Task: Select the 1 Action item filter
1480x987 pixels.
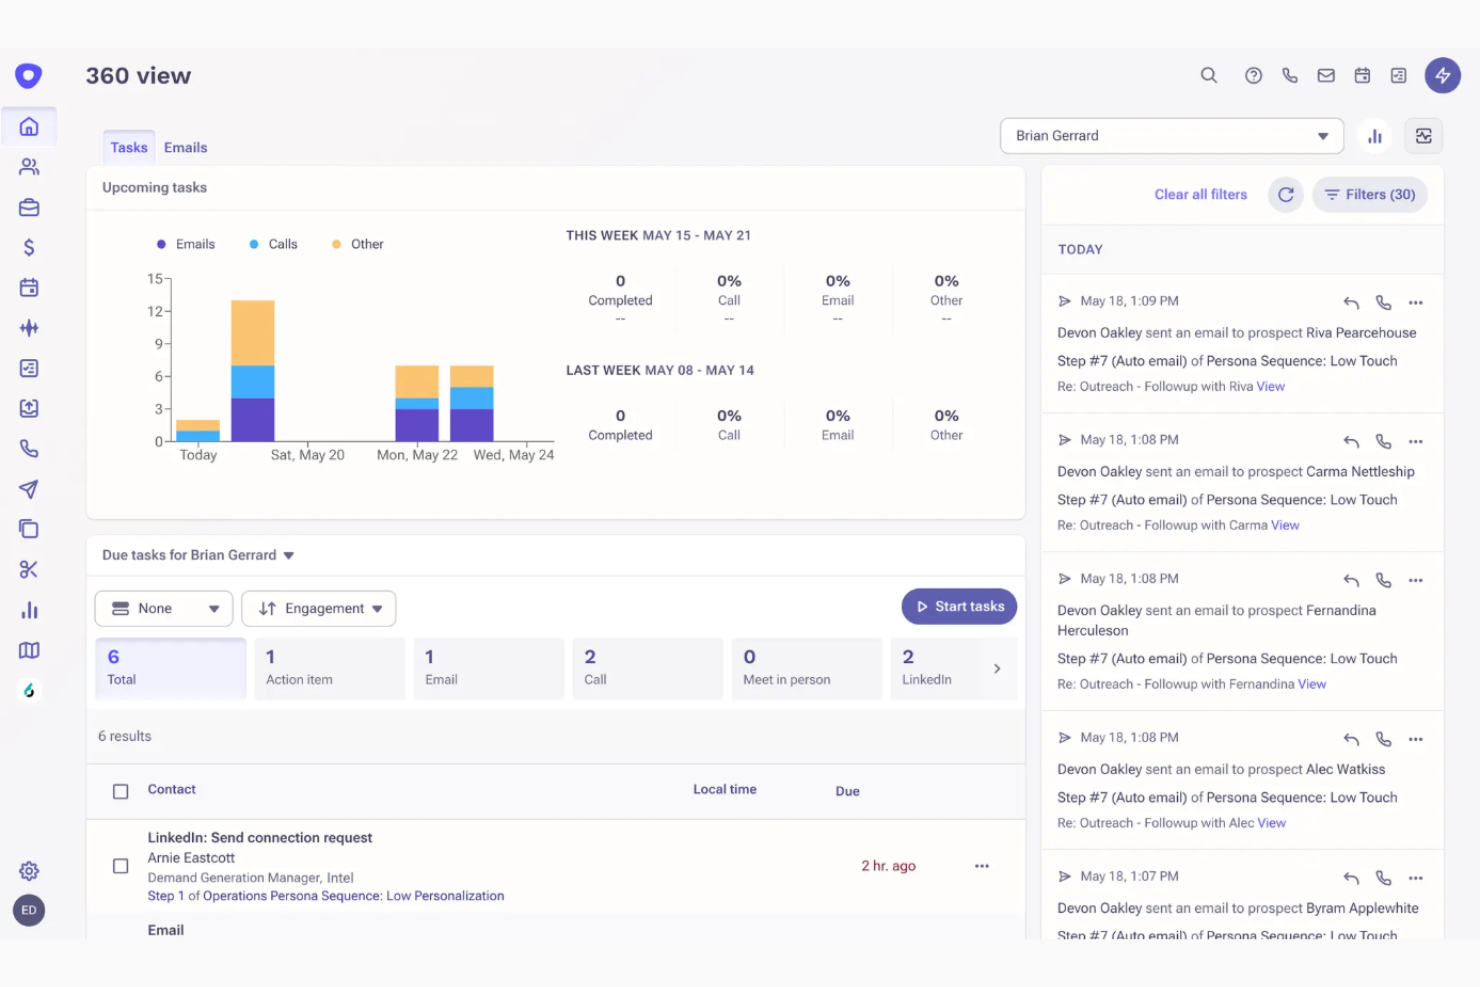Action: (x=330, y=668)
